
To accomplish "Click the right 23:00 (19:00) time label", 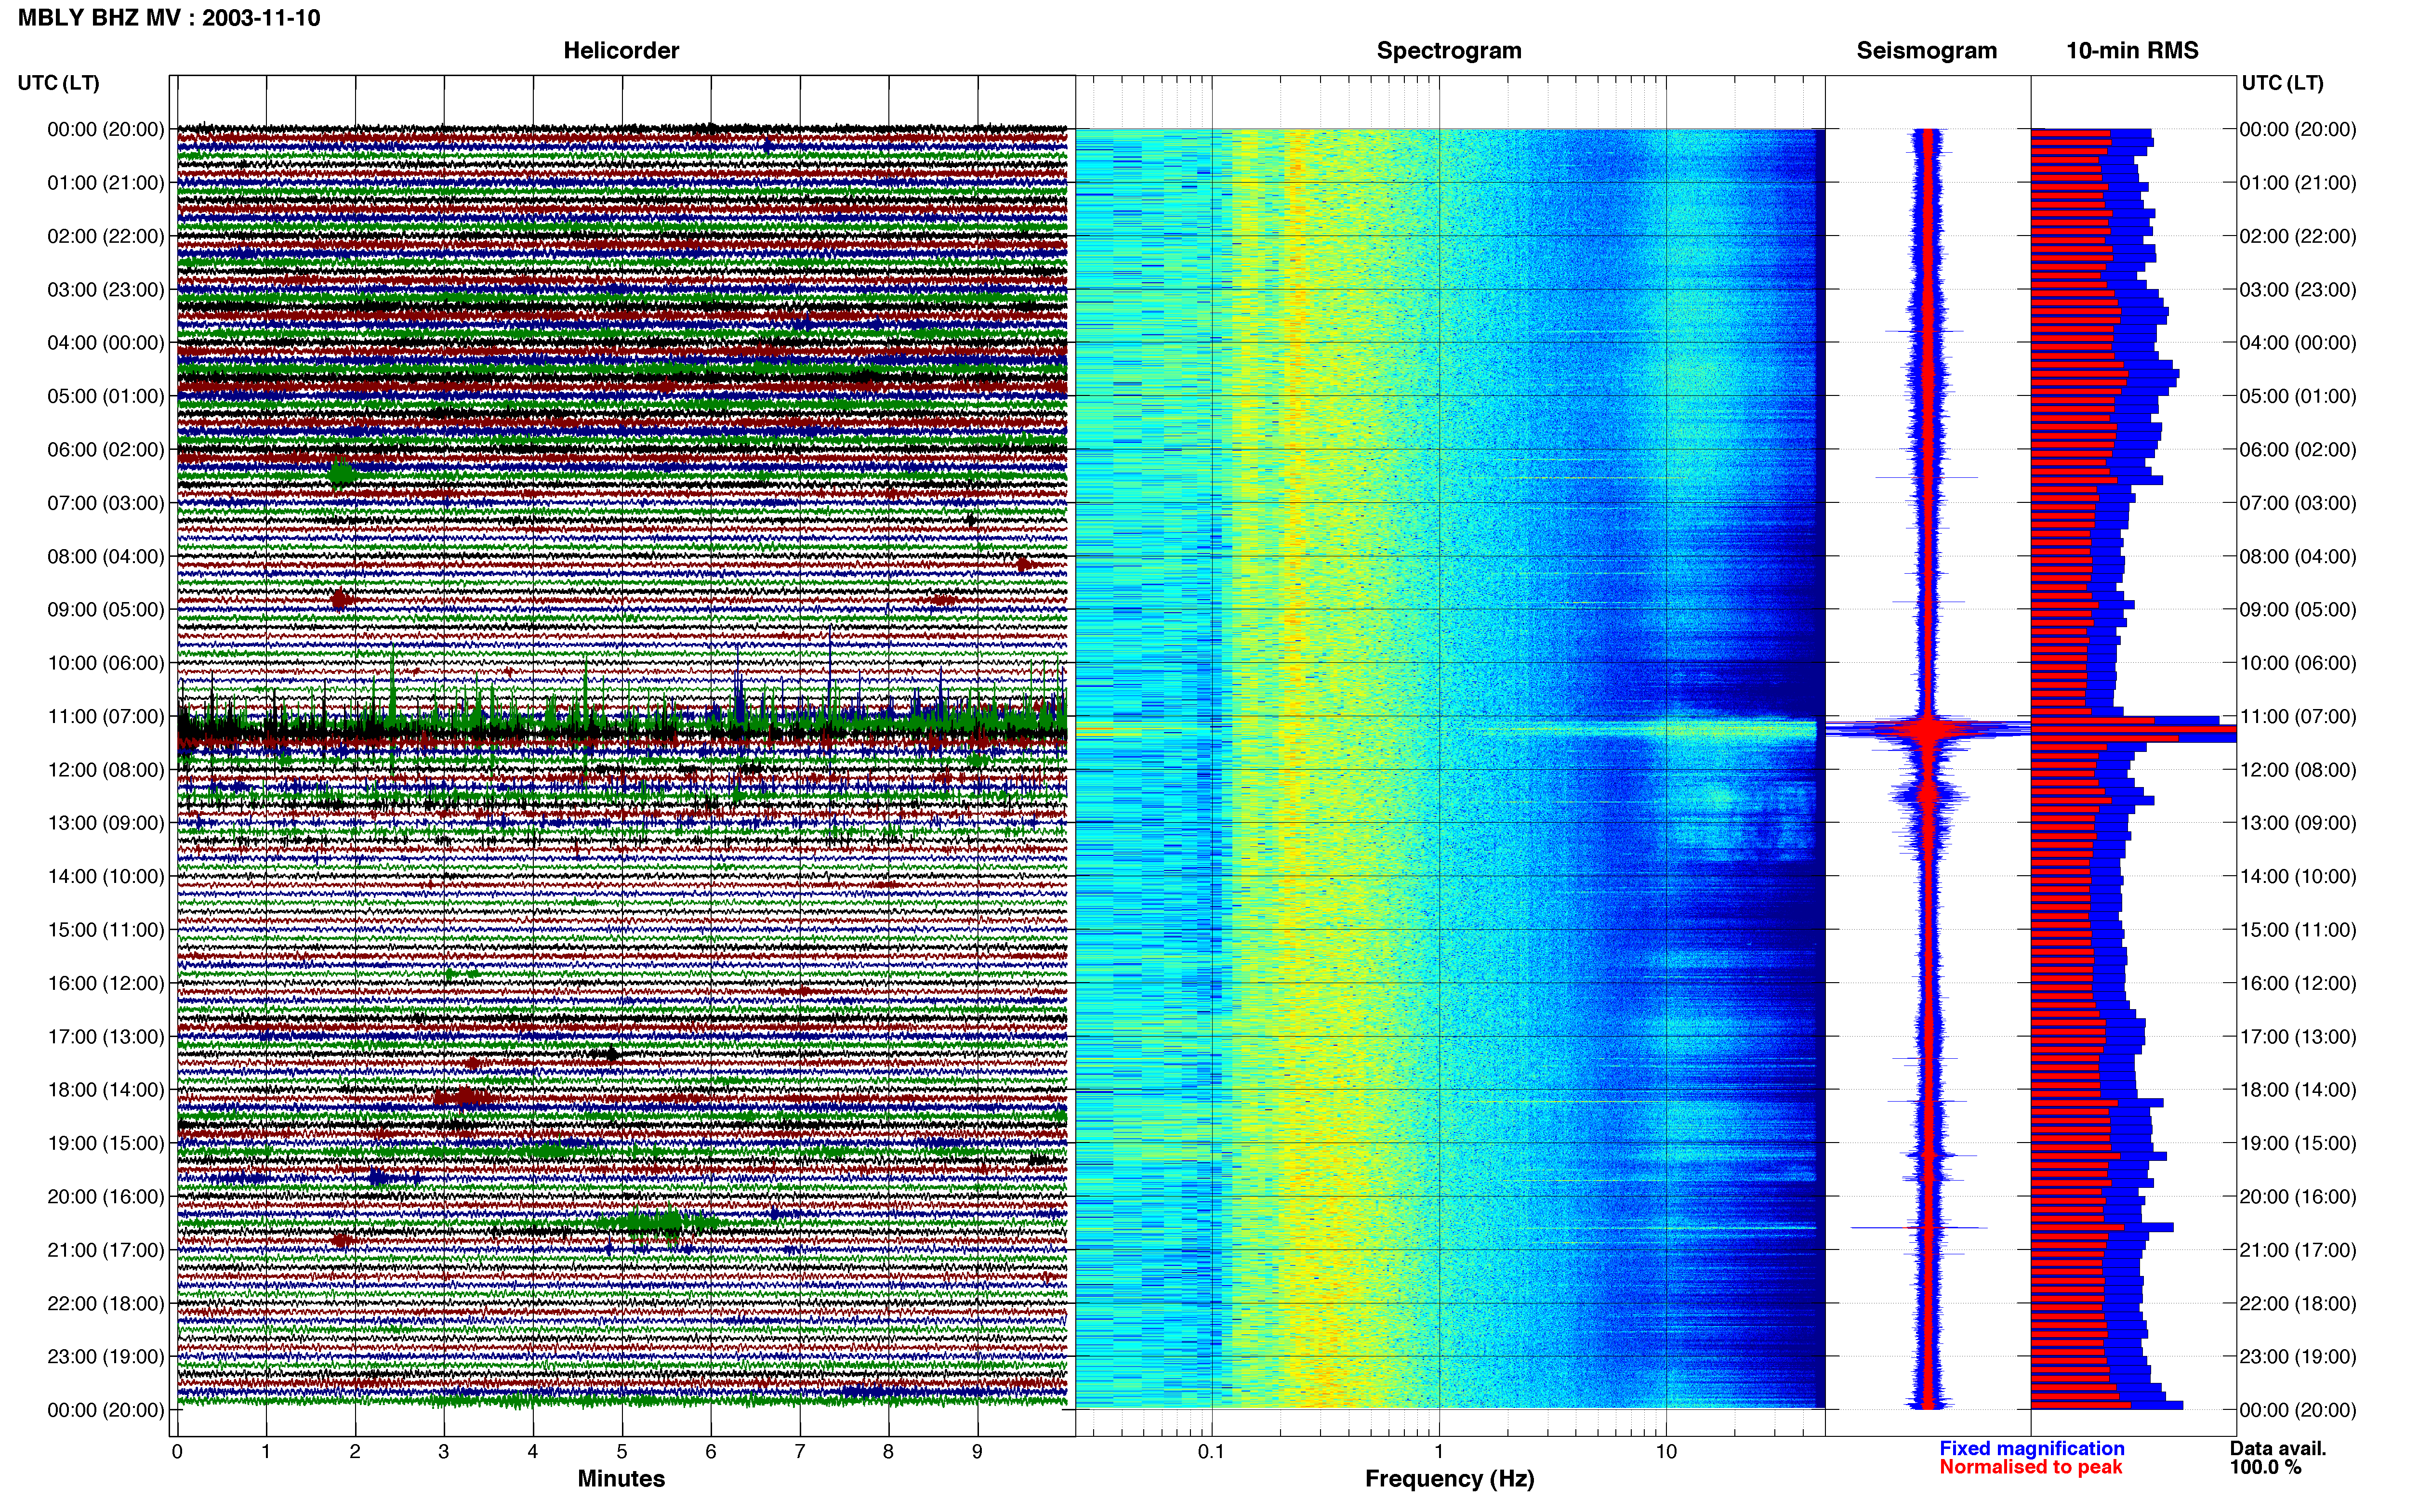I will [2298, 1357].
